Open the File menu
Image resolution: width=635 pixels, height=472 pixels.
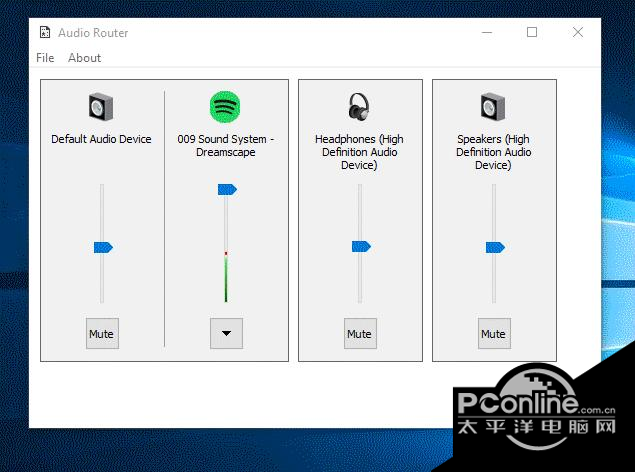(x=45, y=58)
